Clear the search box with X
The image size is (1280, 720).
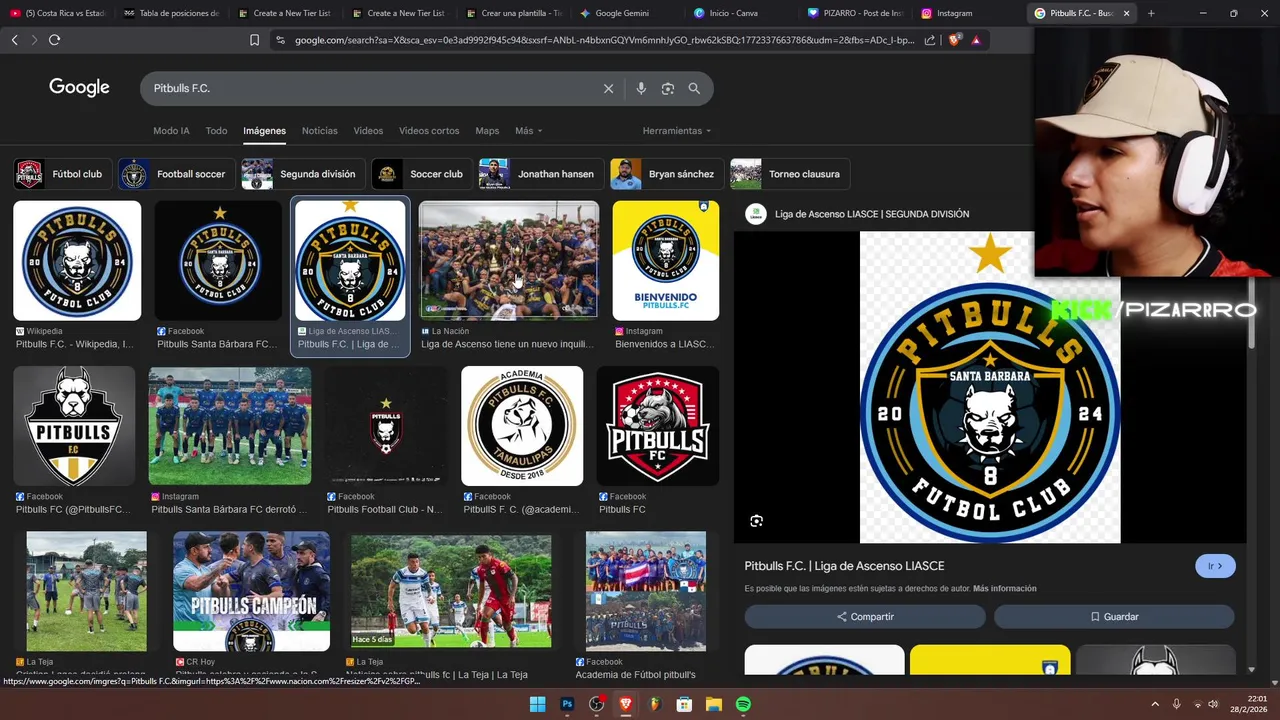(x=608, y=89)
